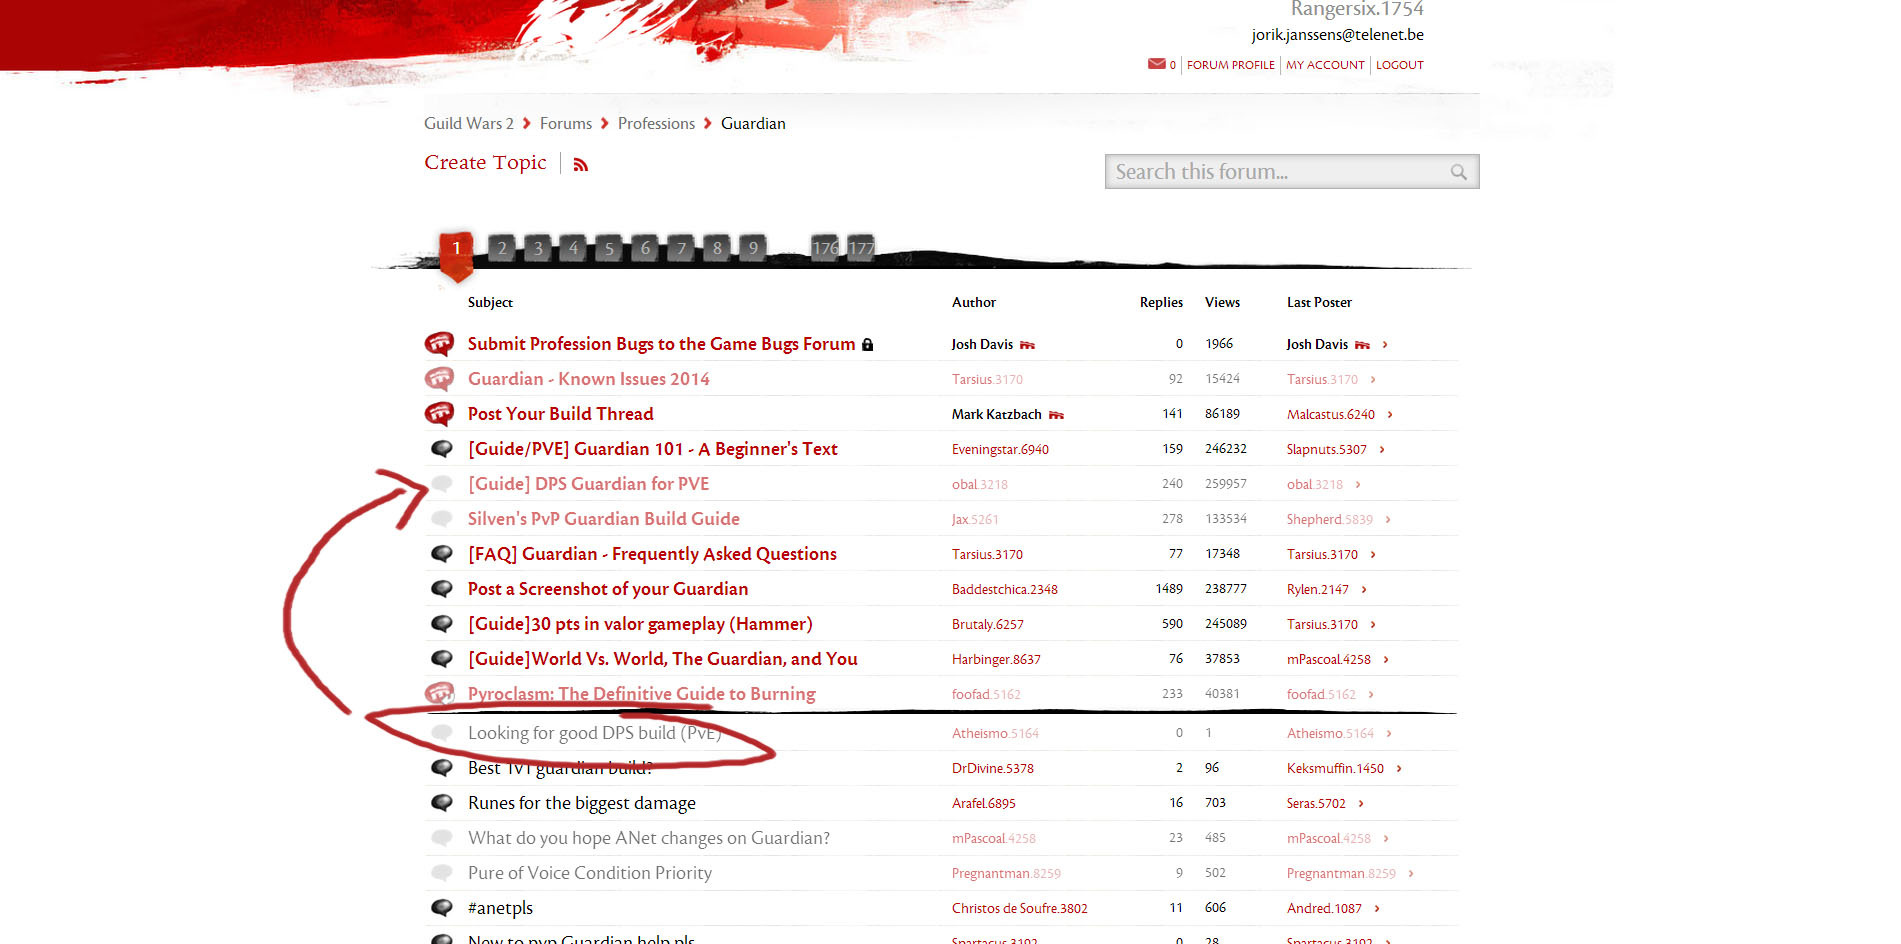Open the RSS feed icon beside Create Topic
The height and width of the screenshot is (944, 1901).
tap(581, 165)
